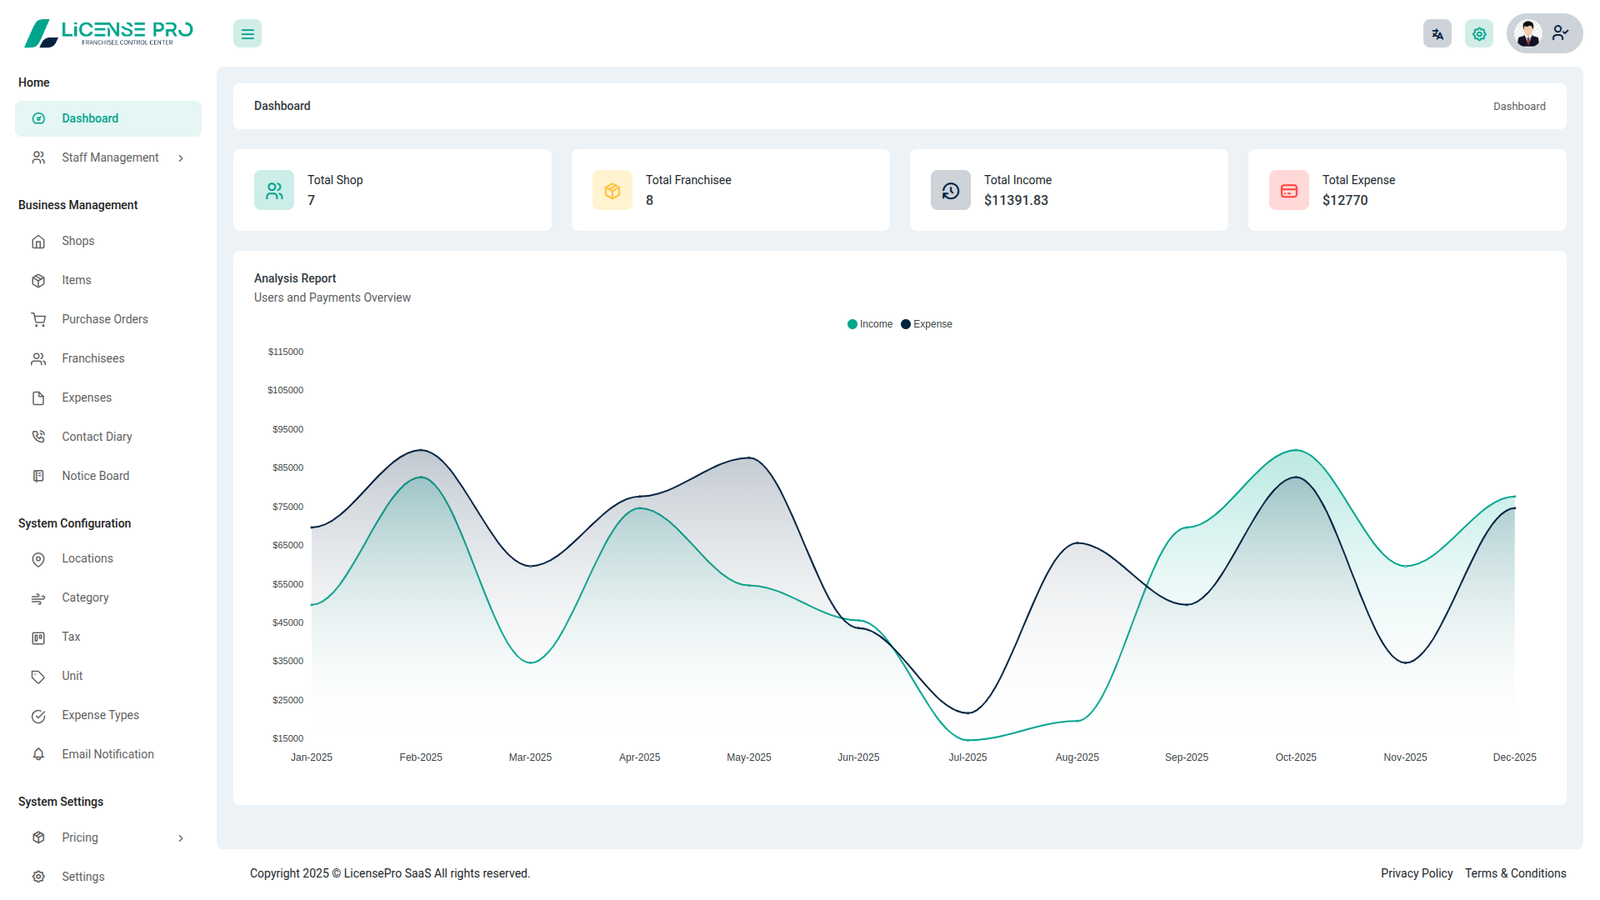This screenshot has height=900, width=1600.
Task: Open the language translation icon
Action: coord(1437,34)
